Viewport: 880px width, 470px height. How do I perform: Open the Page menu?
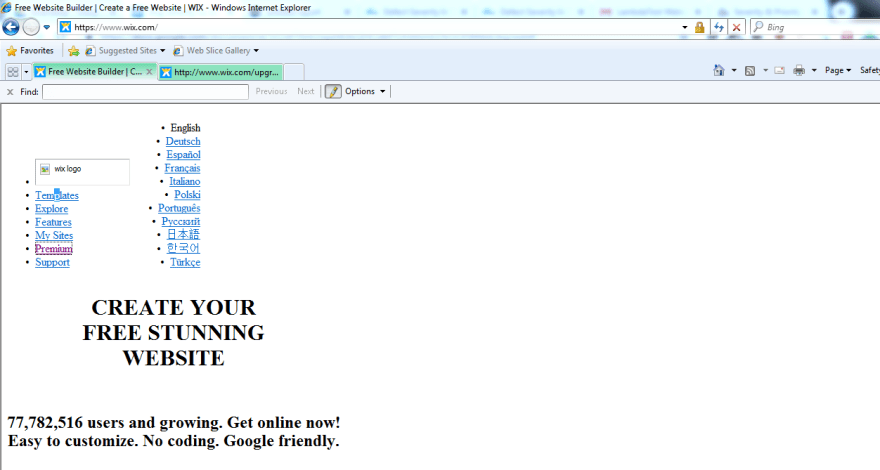coord(837,70)
